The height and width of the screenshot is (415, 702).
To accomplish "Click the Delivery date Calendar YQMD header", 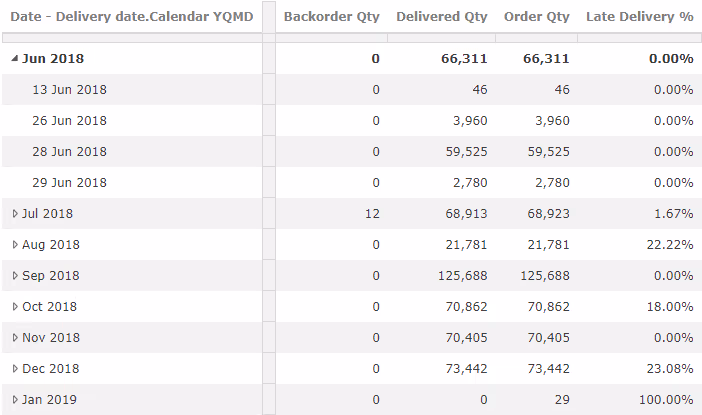I will (x=131, y=17).
